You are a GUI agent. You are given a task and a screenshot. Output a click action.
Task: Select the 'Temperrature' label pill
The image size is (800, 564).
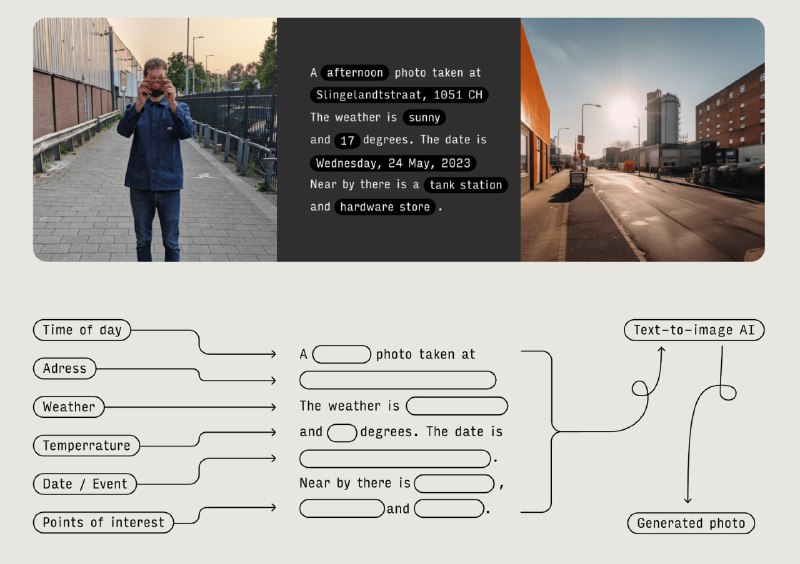pos(86,445)
